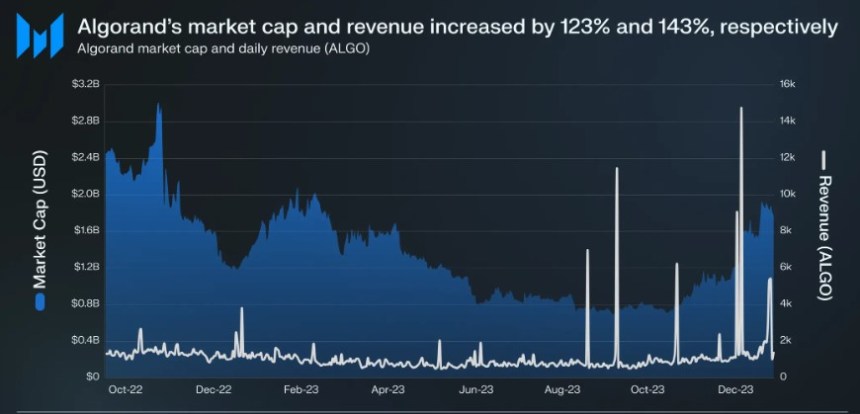Screen dimensions: 860x414
Task: Click the Messari logo icon
Action: click(40, 36)
